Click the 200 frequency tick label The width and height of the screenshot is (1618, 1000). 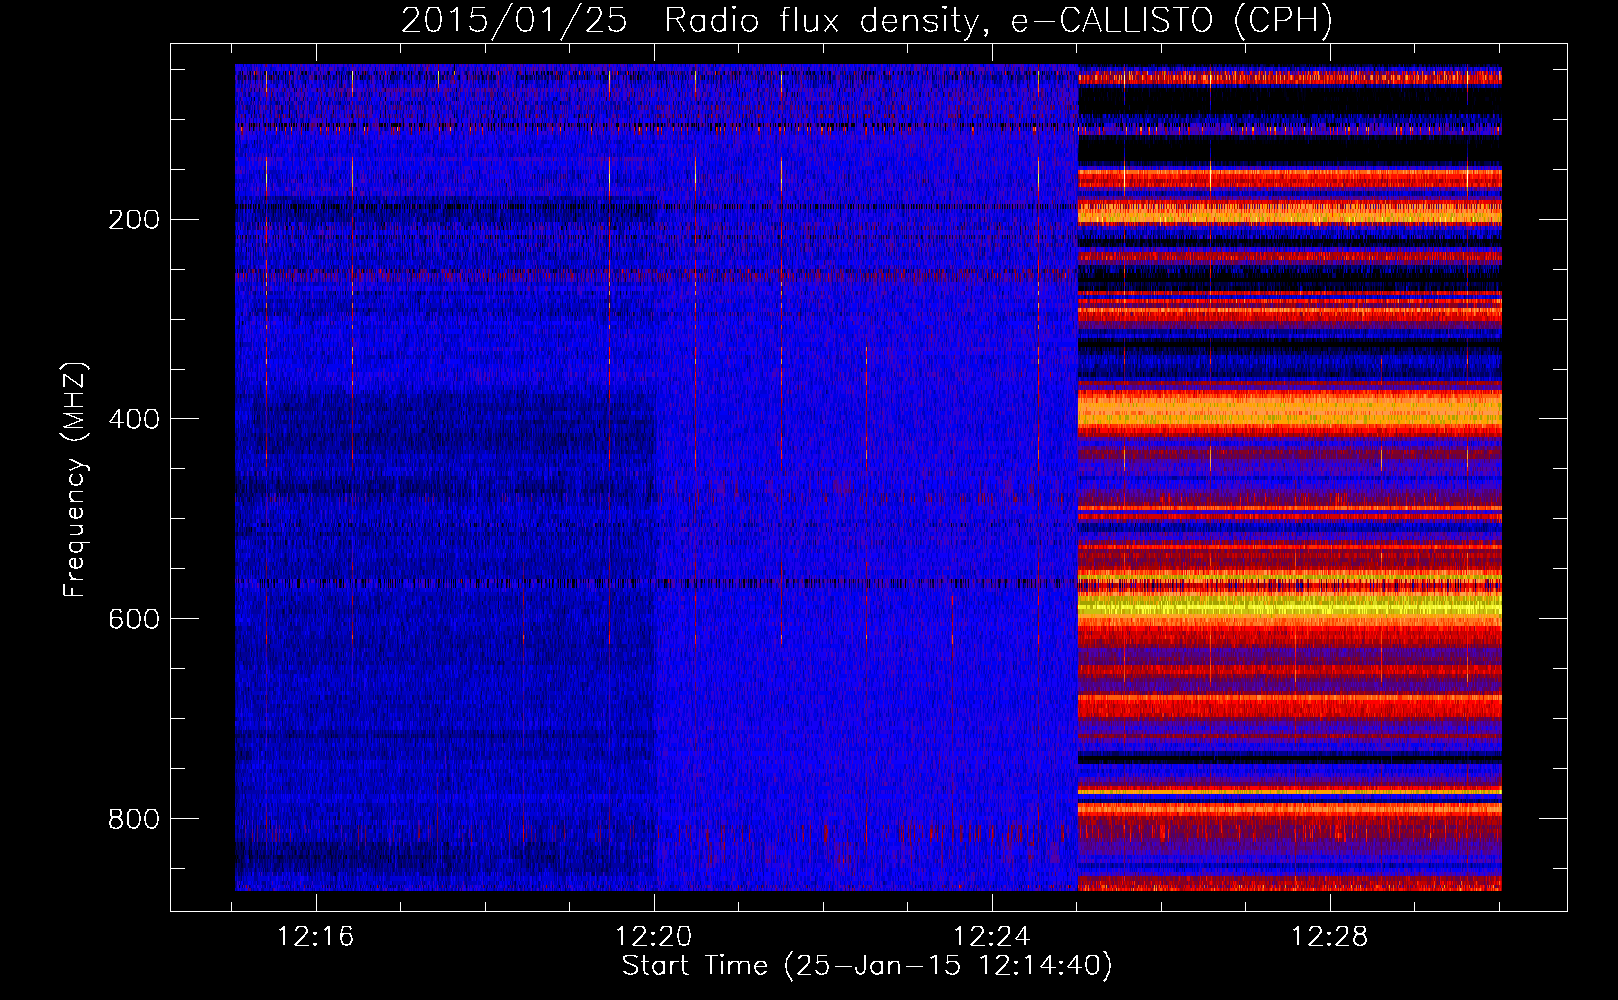(134, 220)
